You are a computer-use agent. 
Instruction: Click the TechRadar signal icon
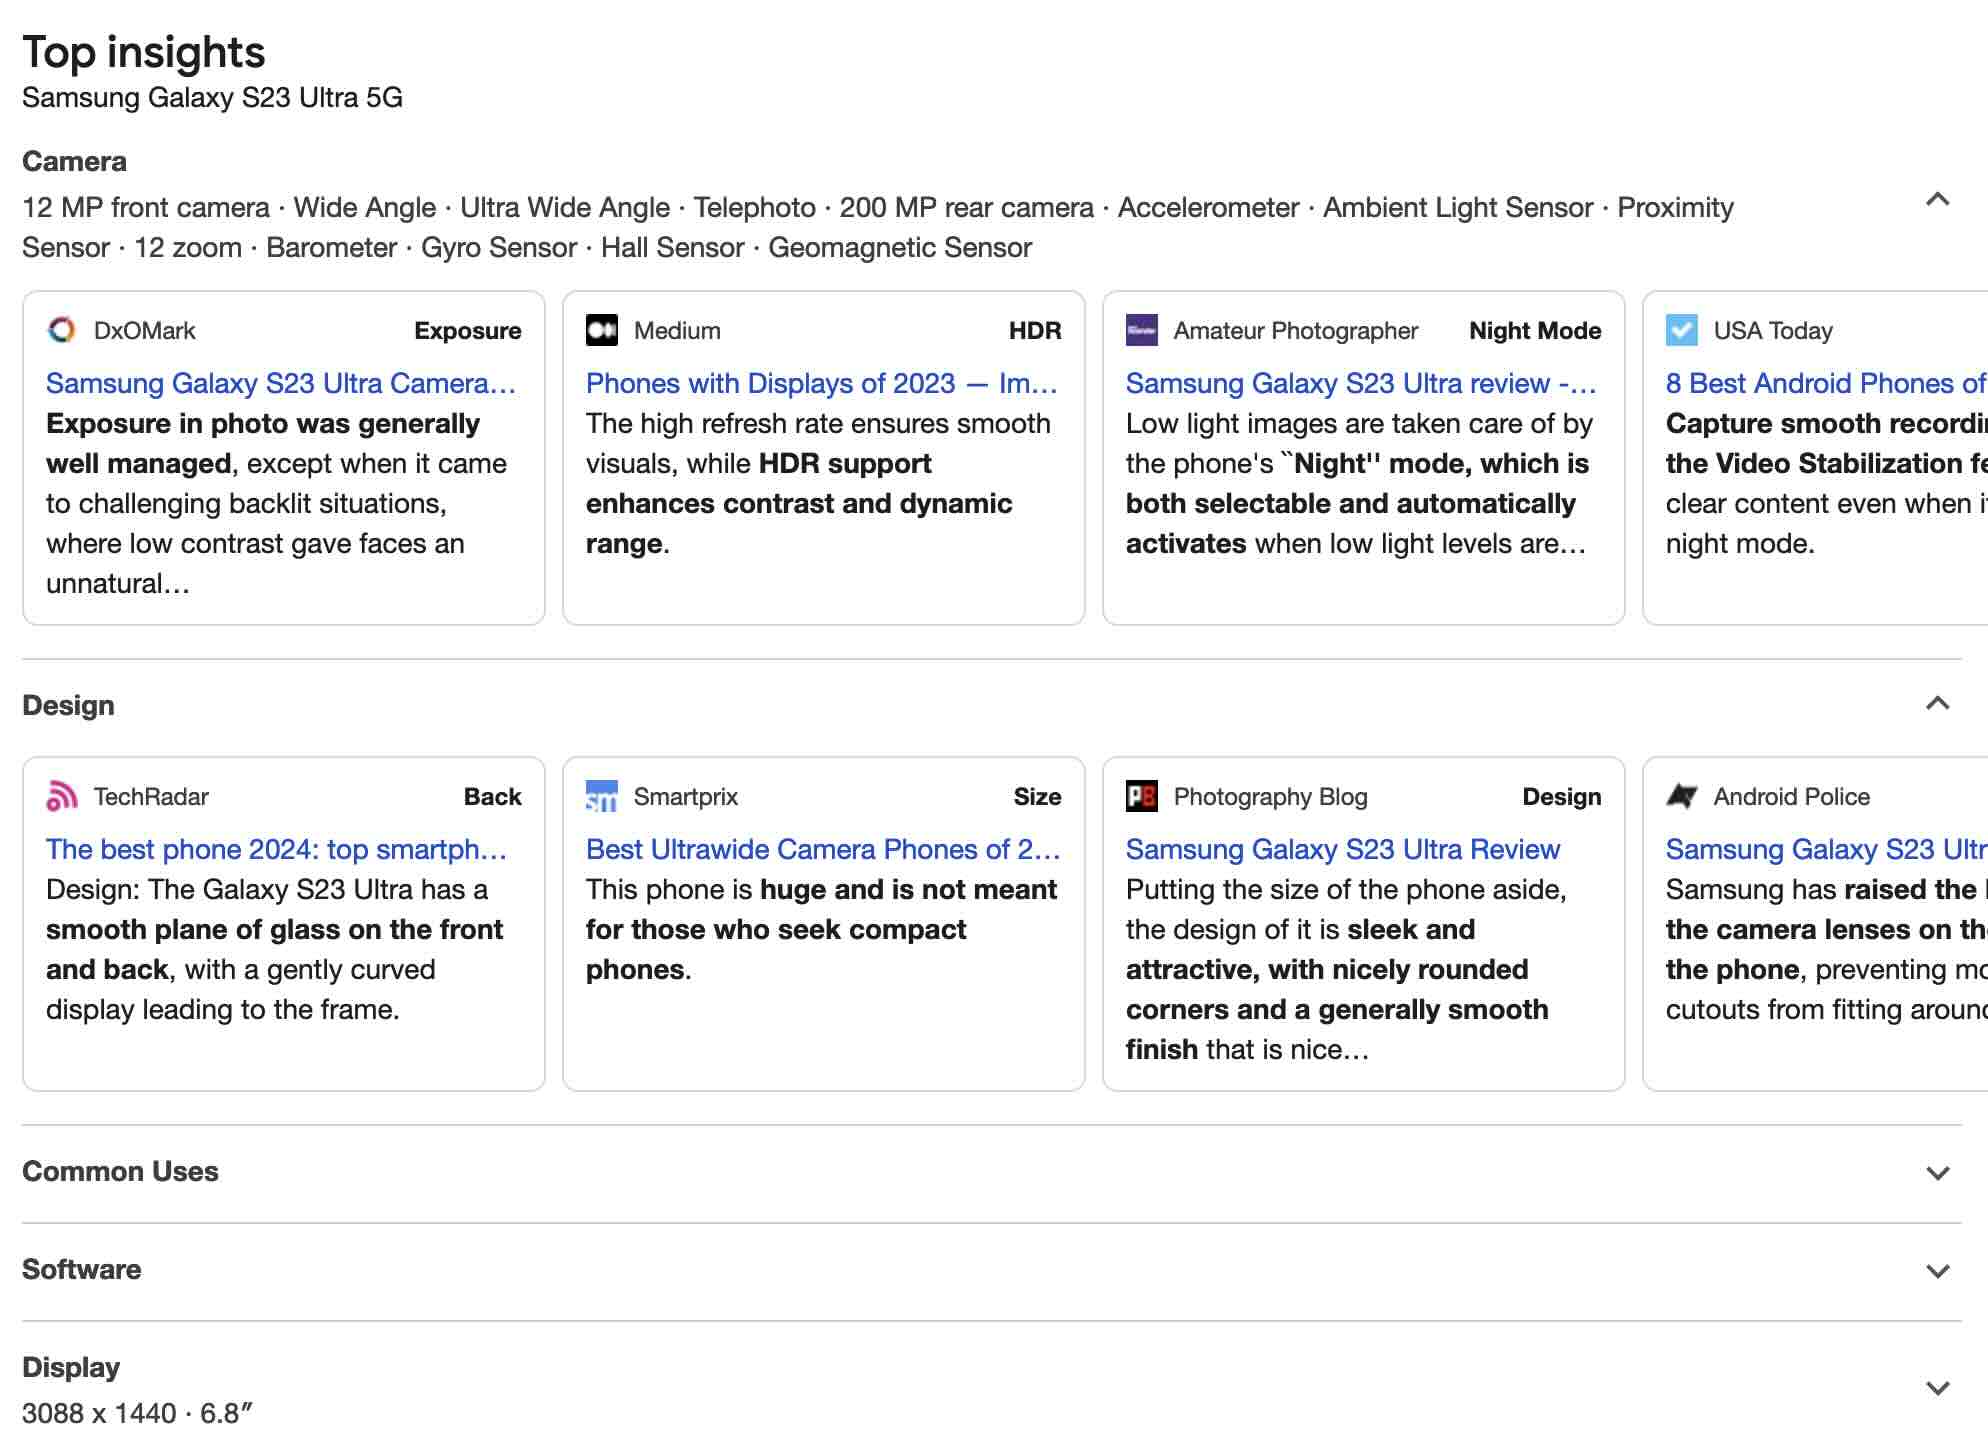62,796
